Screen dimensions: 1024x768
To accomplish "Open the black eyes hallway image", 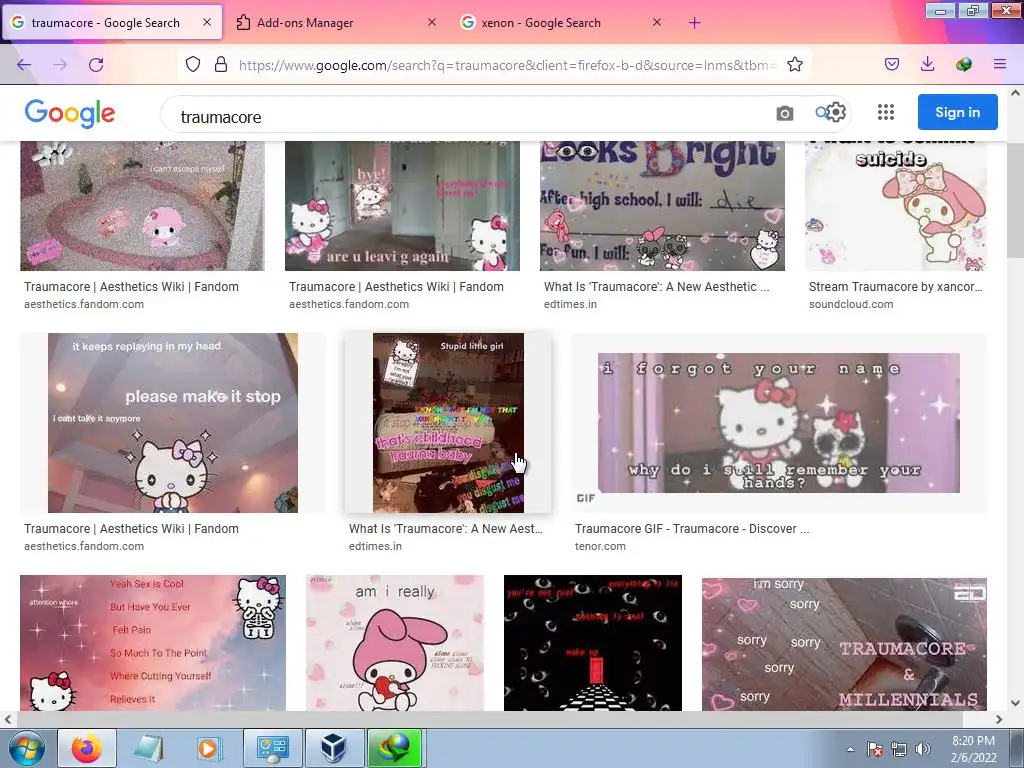I will point(593,643).
